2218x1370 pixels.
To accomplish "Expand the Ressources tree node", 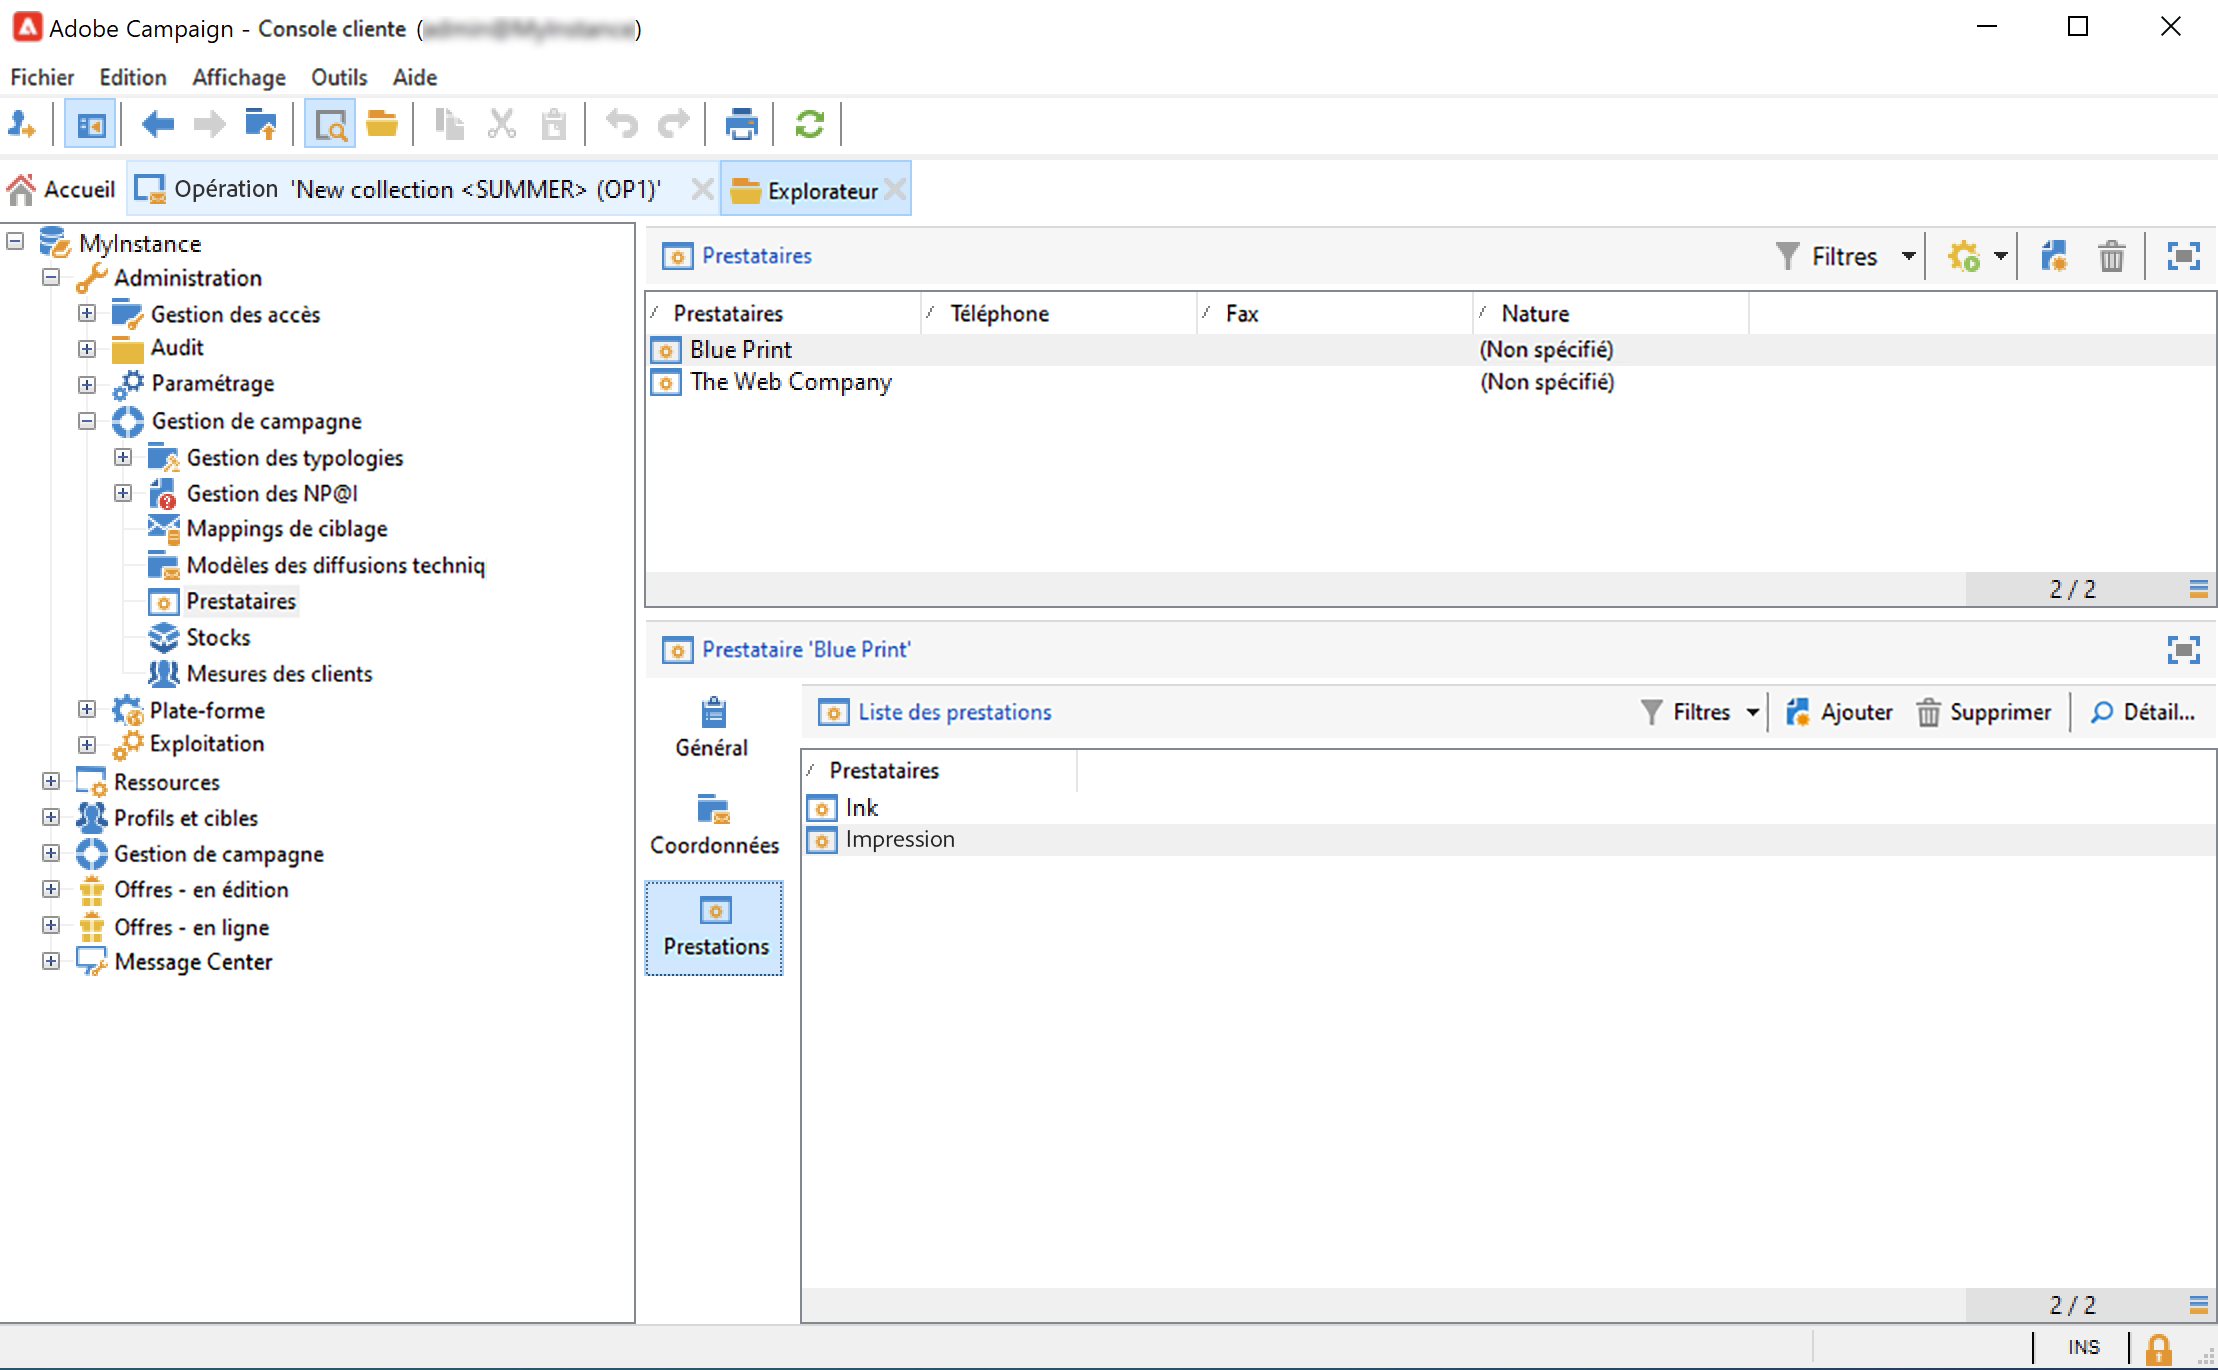I will [51, 781].
